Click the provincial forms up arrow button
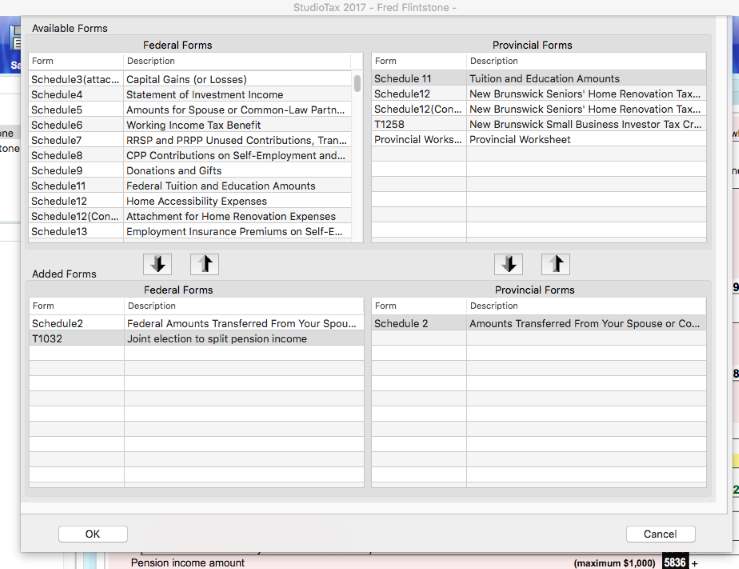The height and width of the screenshot is (569, 739). point(555,264)
